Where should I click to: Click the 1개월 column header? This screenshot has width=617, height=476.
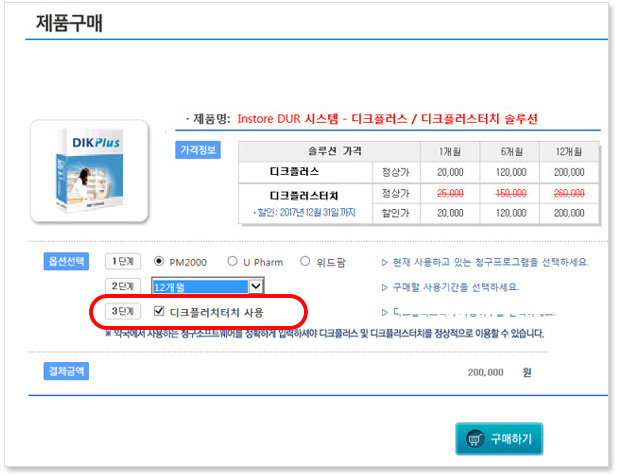[450, 151]
